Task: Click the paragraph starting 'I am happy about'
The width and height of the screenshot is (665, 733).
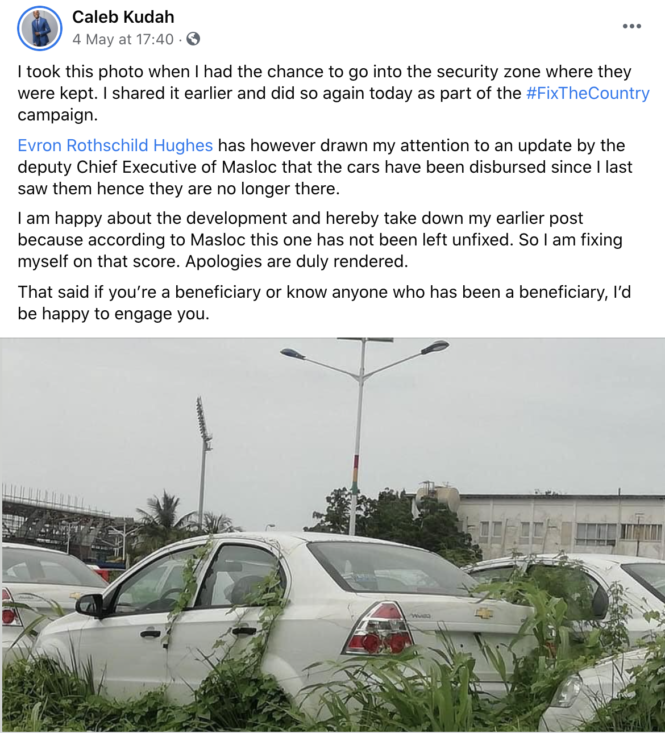Action: (x=320, y=239)
